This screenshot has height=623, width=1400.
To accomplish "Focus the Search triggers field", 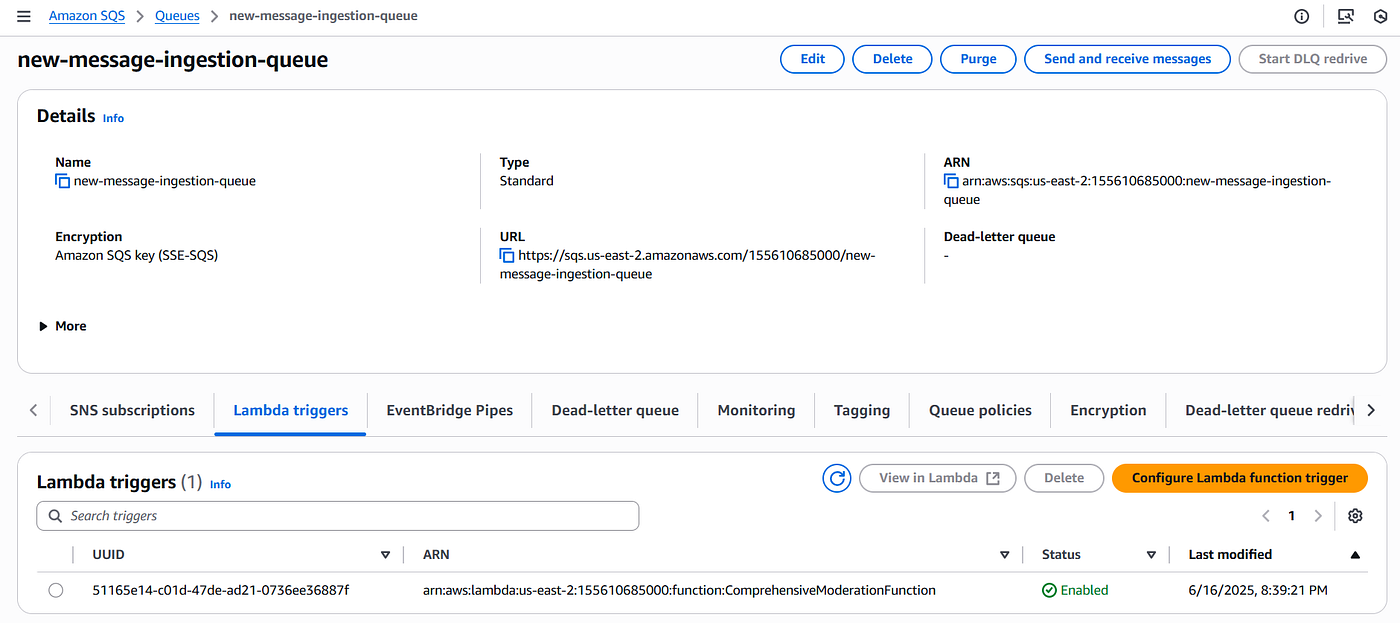I will point(338,516).
